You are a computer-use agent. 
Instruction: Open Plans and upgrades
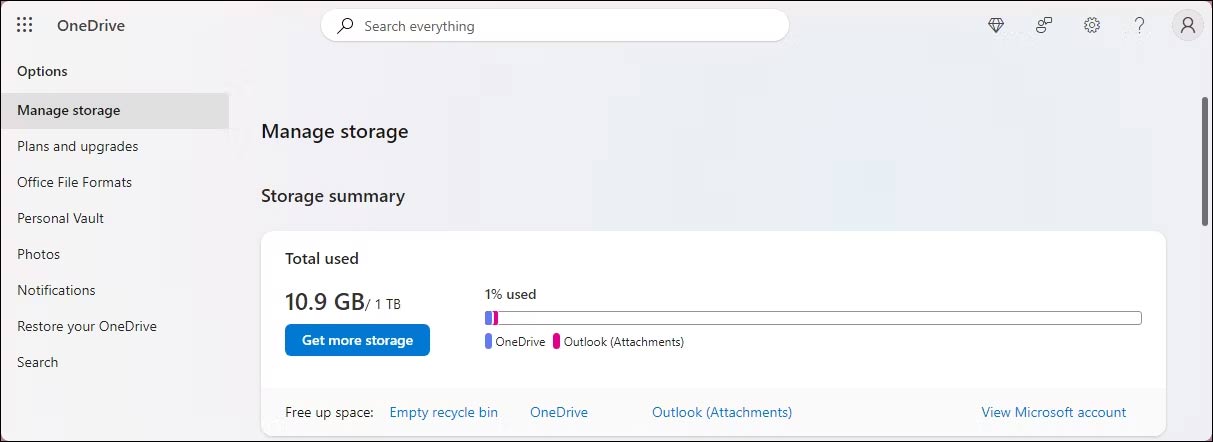78,146
